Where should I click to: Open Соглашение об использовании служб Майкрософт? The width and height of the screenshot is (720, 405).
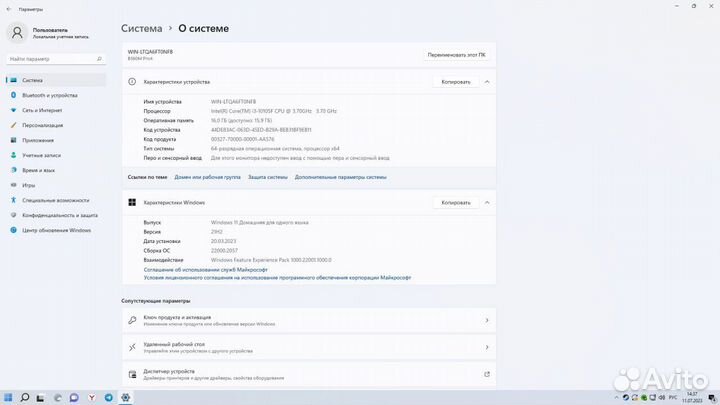205,270
